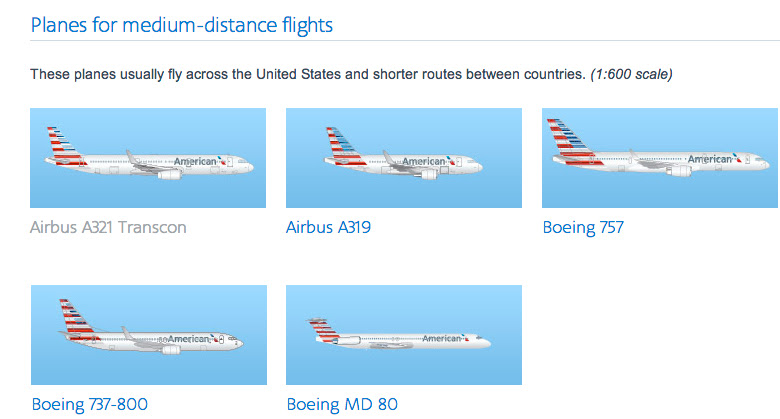Open the Boeing MD 80 plane picture
This screenshot has width=780, height=419.
(404, 335)
